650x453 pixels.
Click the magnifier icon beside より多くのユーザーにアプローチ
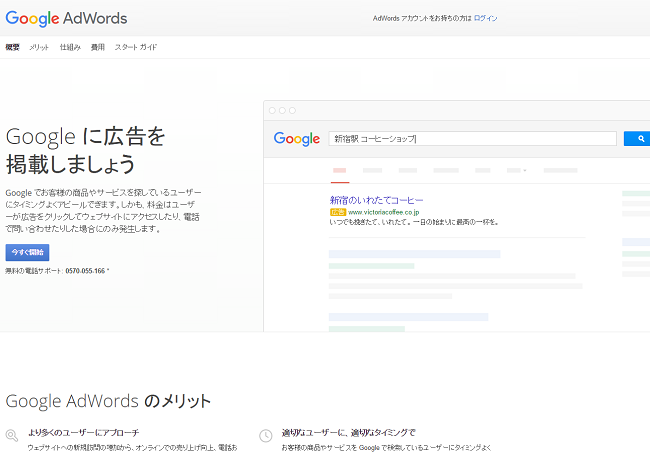tap(12, 435)
